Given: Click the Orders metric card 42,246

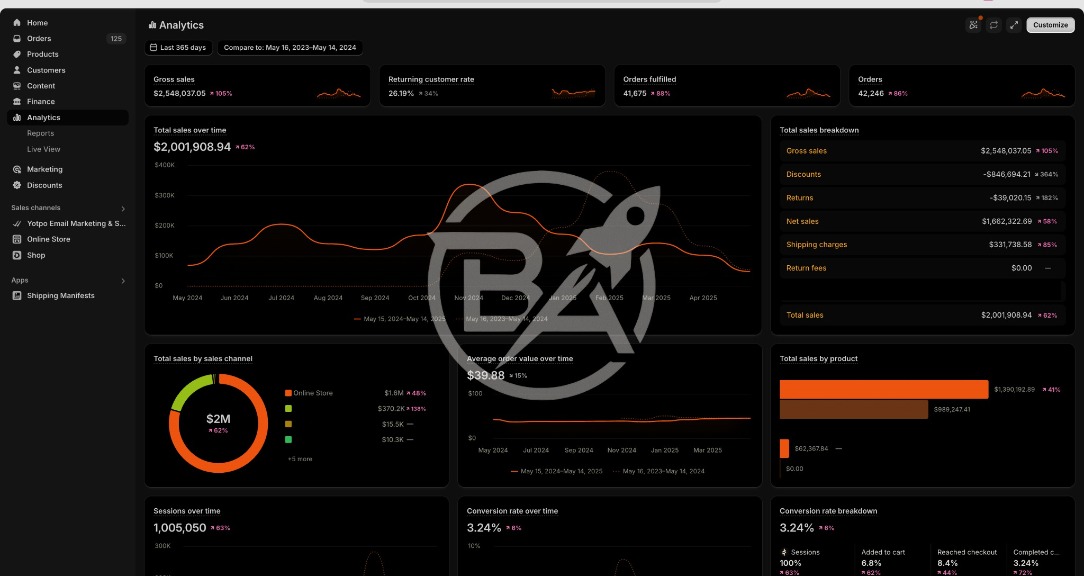Looking at the screenshot, I should pos(962,86).
